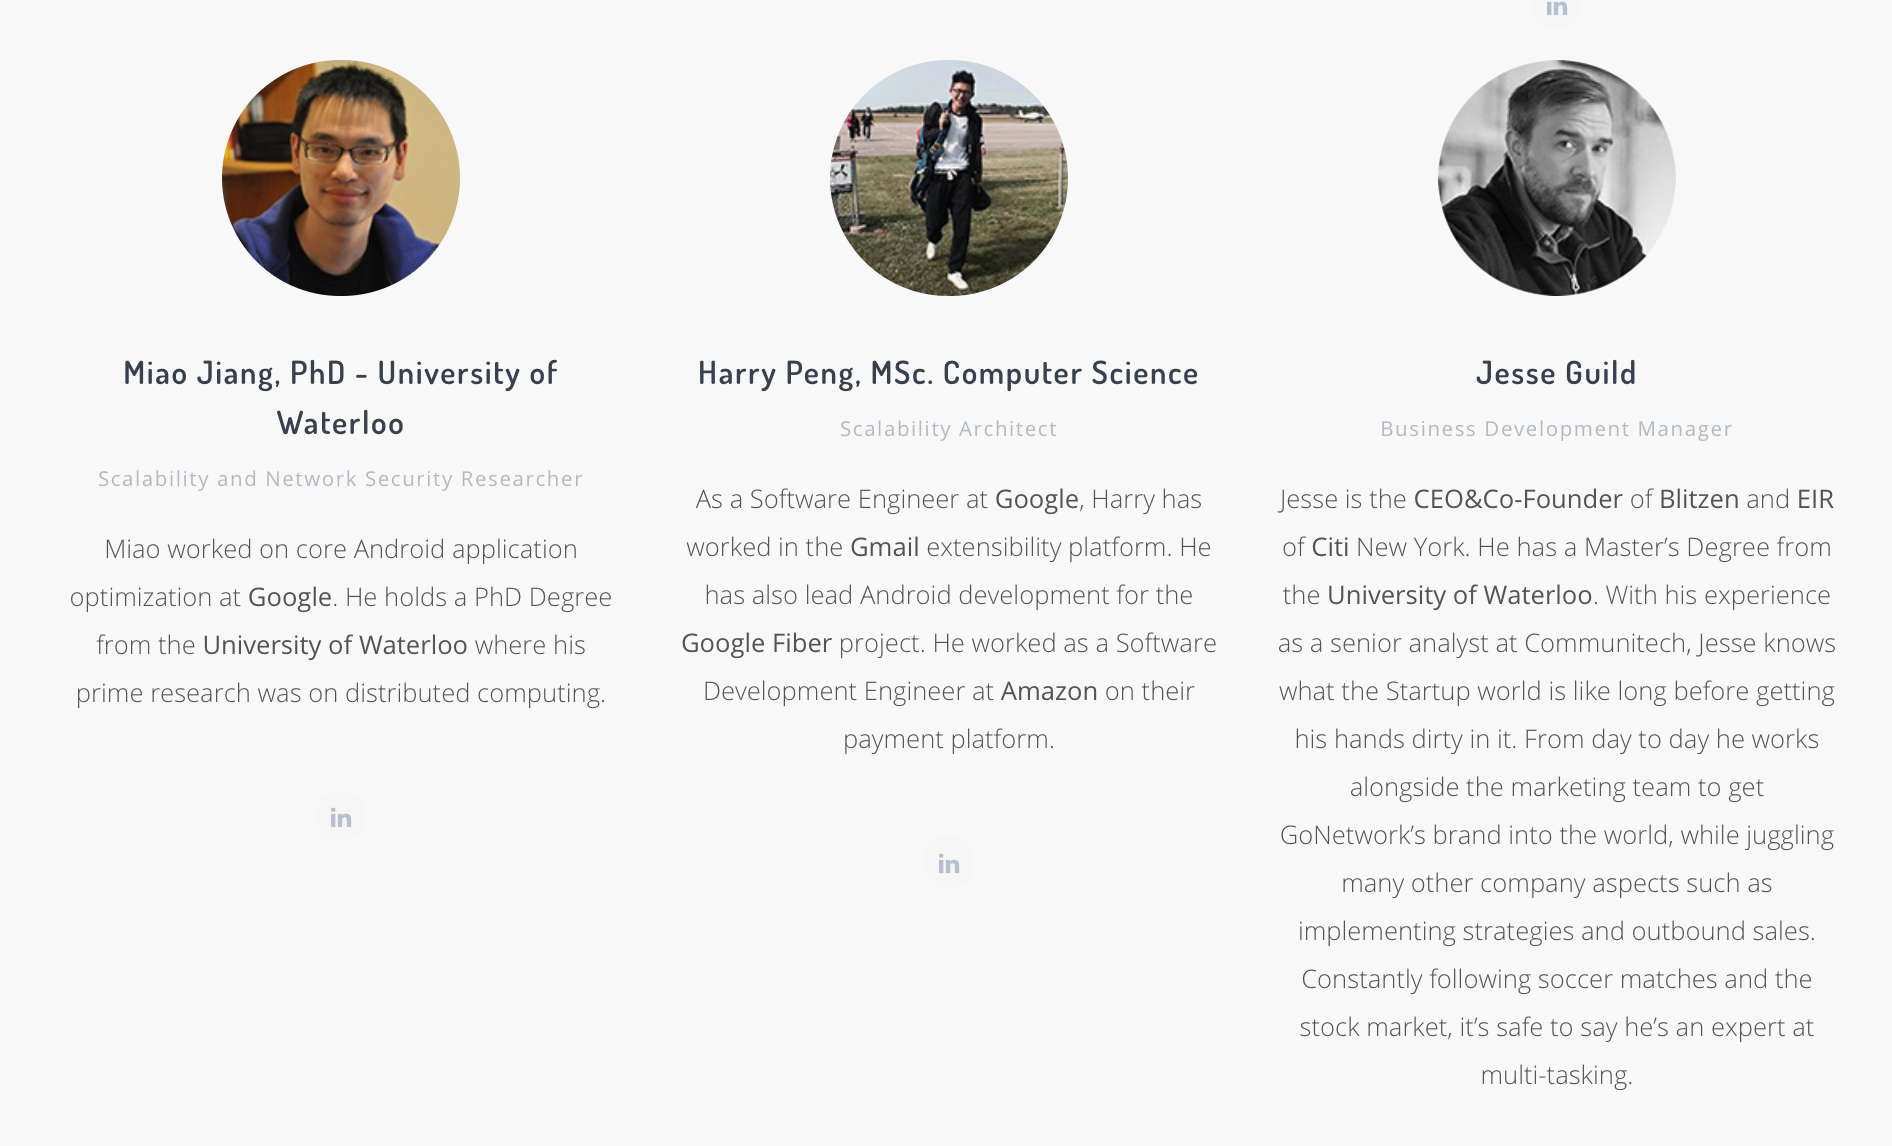Click the bold Amazon text

(x=1049, y=691)
